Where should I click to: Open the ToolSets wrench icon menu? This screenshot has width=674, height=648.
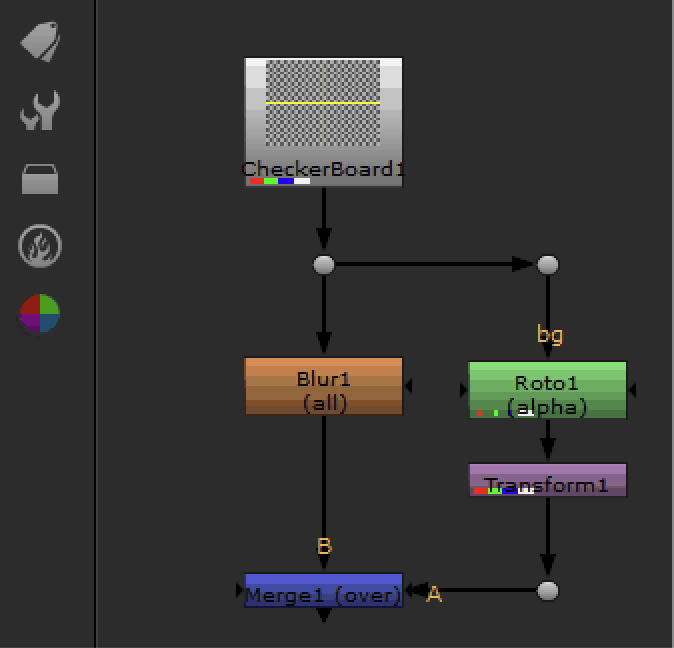point(40,111)
